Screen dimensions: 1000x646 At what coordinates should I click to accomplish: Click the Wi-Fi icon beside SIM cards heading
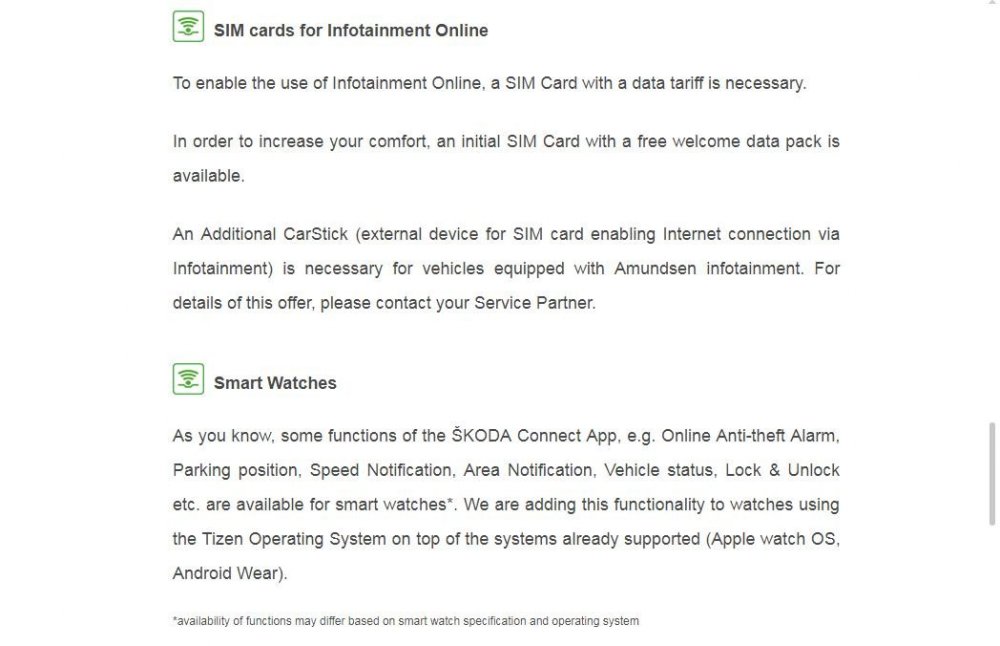click(188, 26)
